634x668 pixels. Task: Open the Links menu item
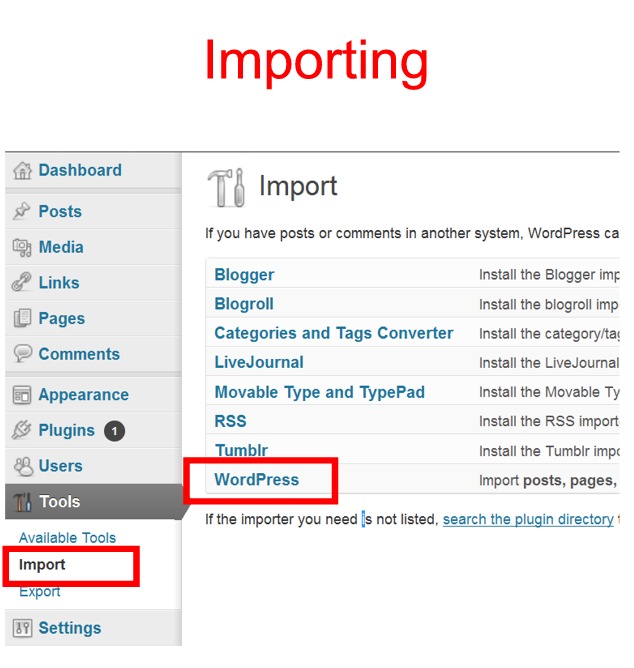tap(59, 283)
